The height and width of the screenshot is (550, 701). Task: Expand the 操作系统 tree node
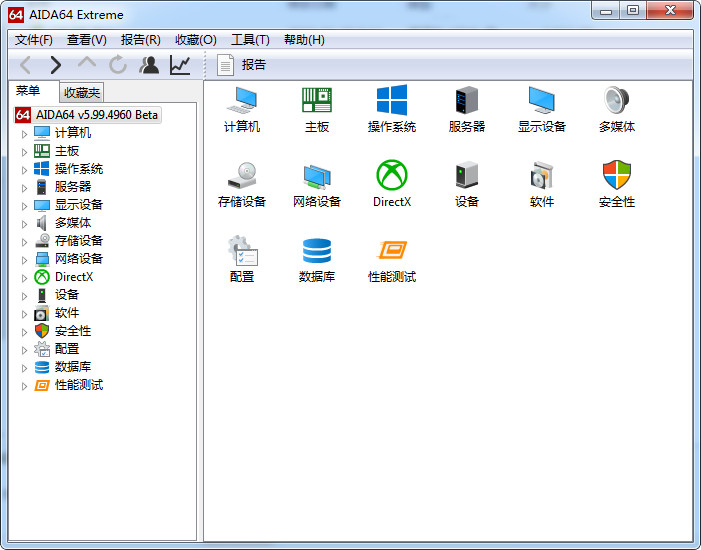[x=24, y=170]
